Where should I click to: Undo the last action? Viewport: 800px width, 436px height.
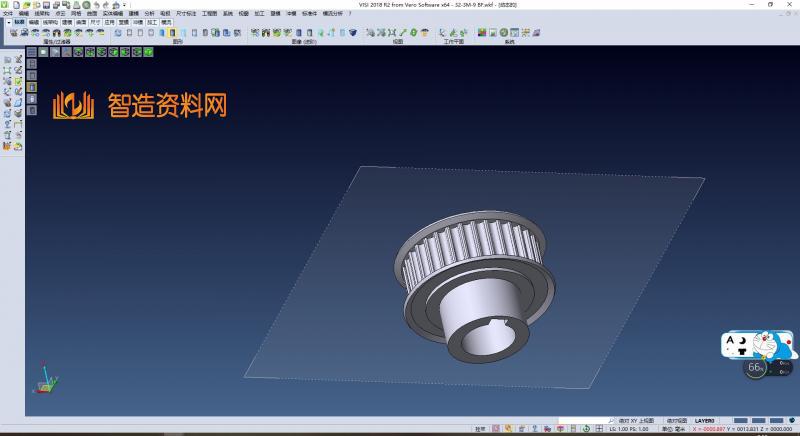point(96,5)
